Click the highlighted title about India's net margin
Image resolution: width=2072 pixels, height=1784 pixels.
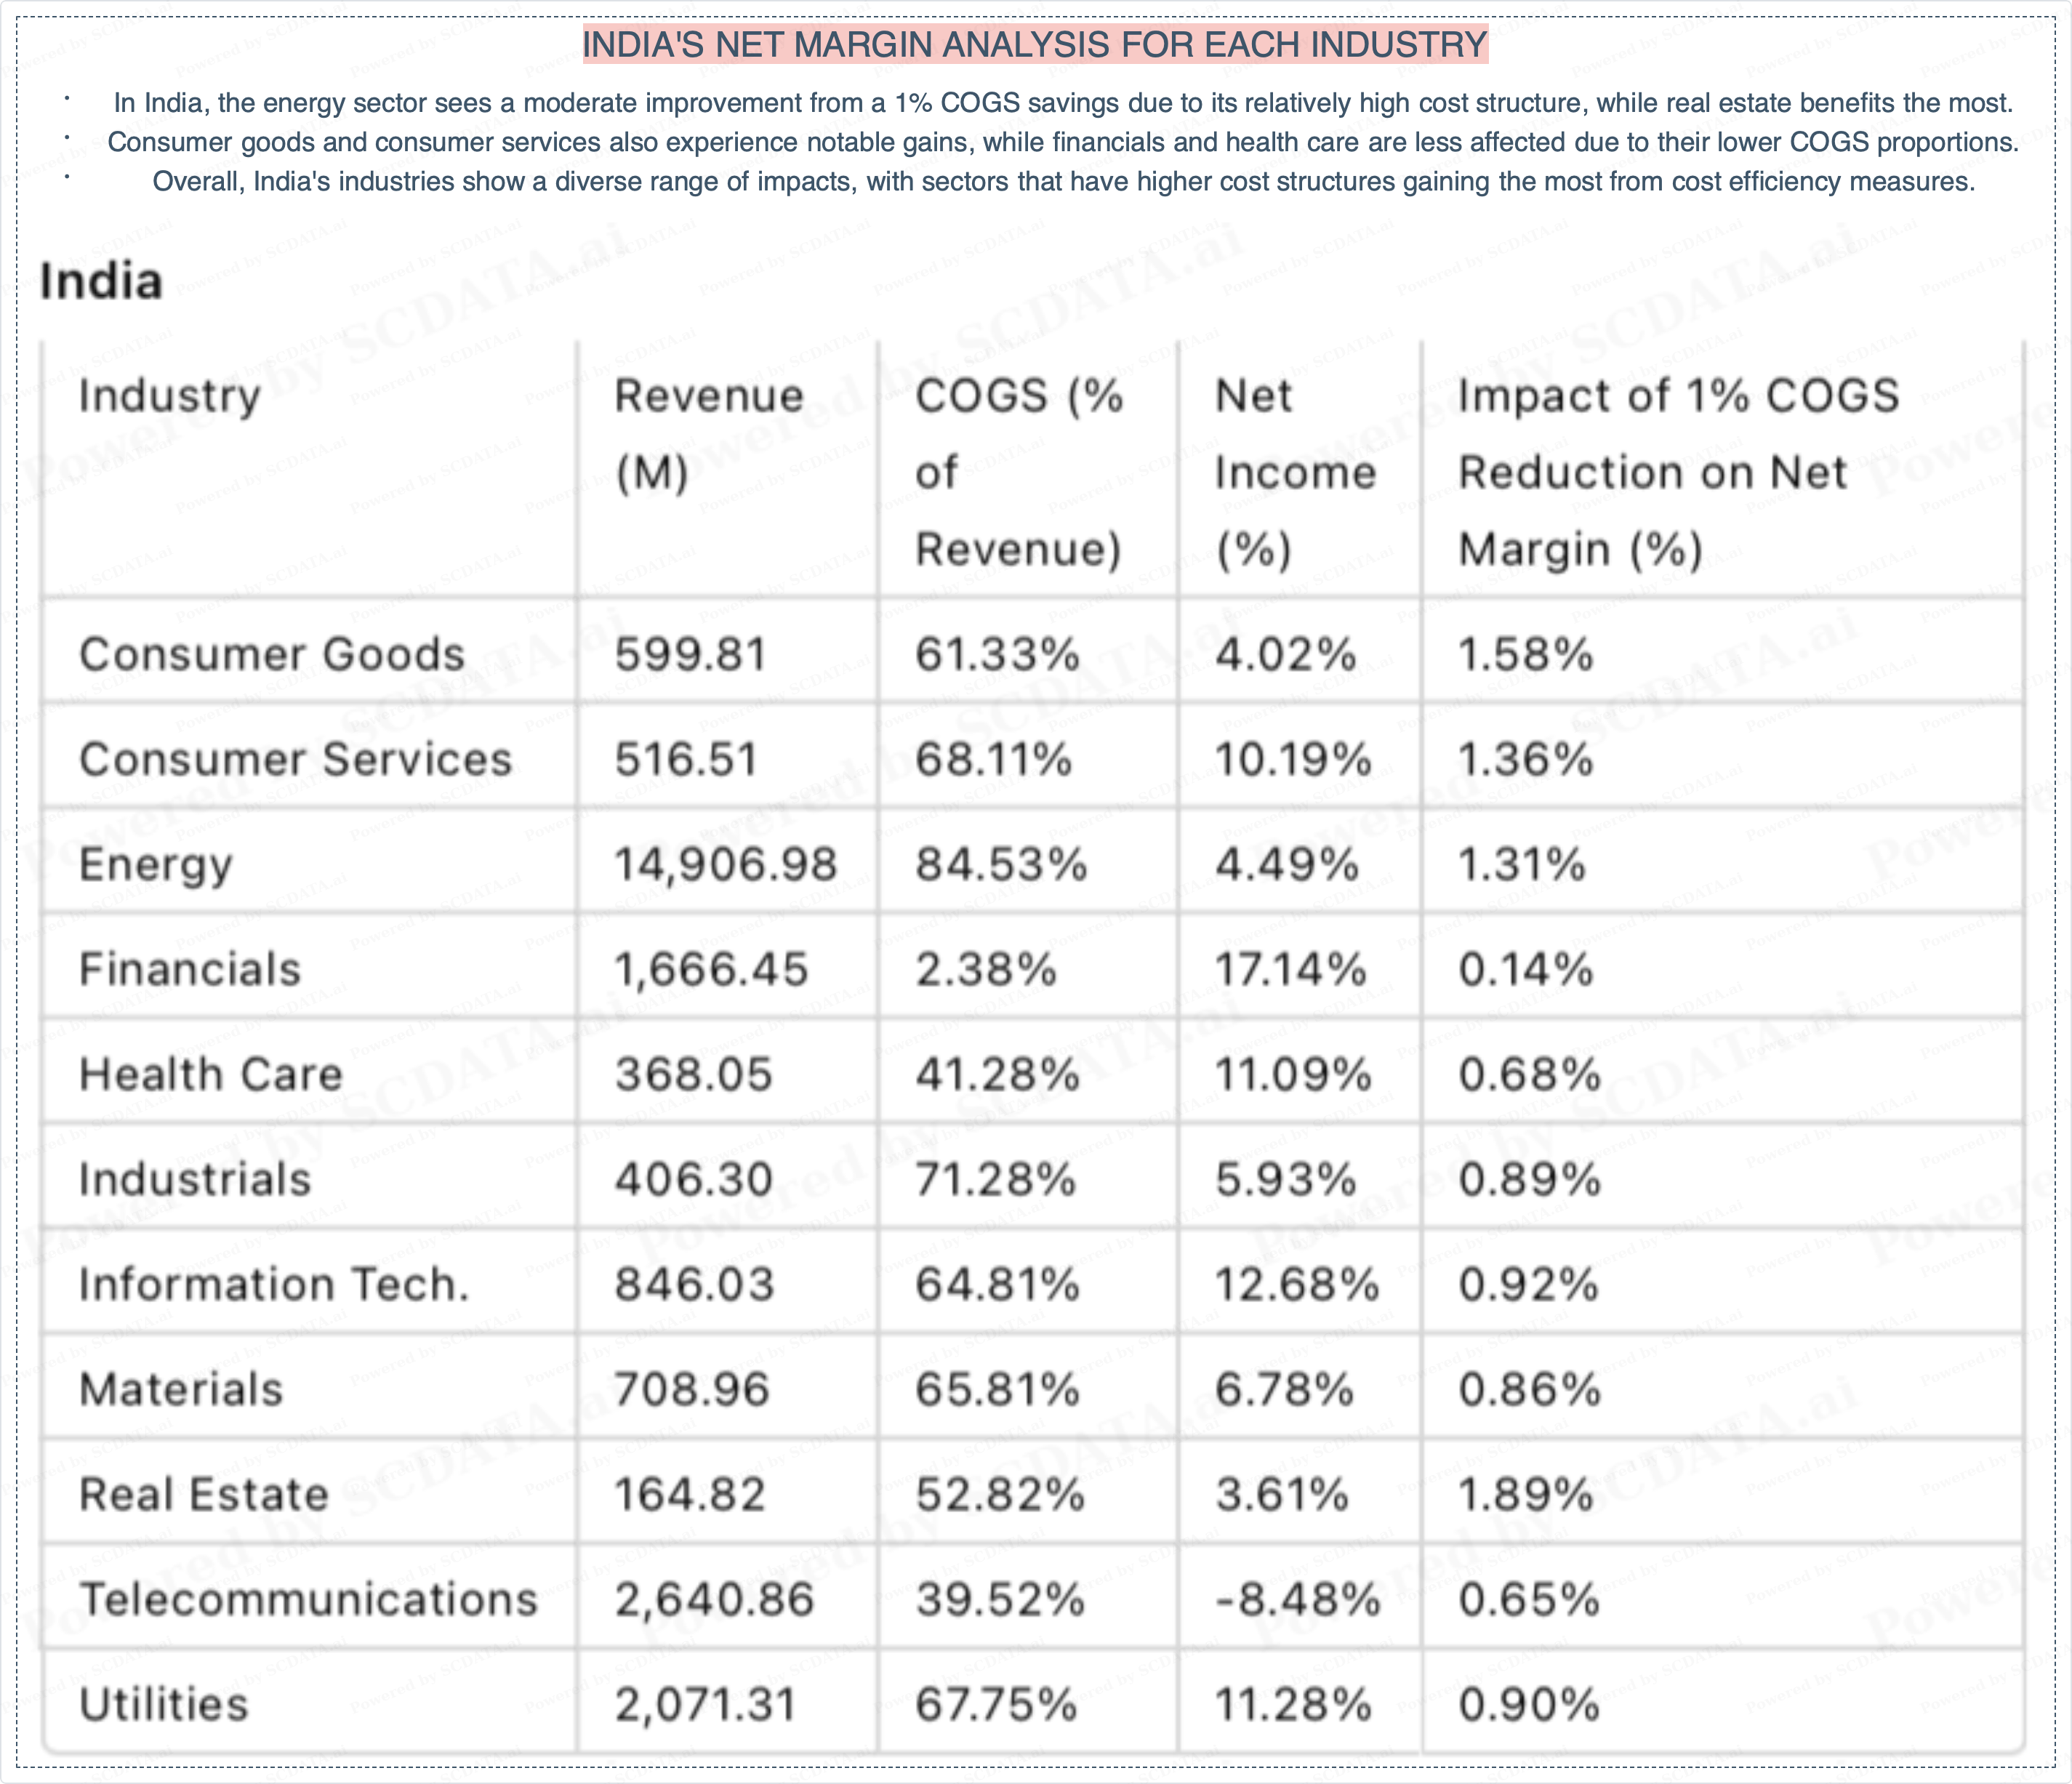(x=1035, y=45)
